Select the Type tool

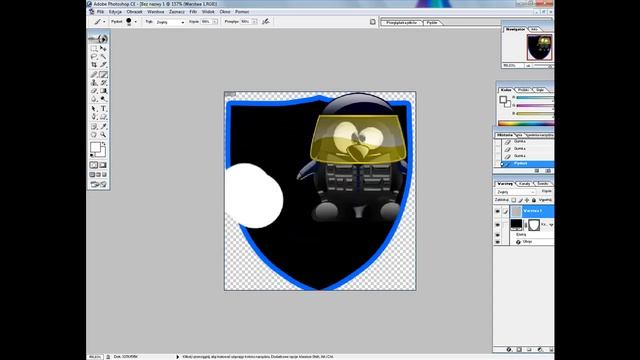(103, 109)
